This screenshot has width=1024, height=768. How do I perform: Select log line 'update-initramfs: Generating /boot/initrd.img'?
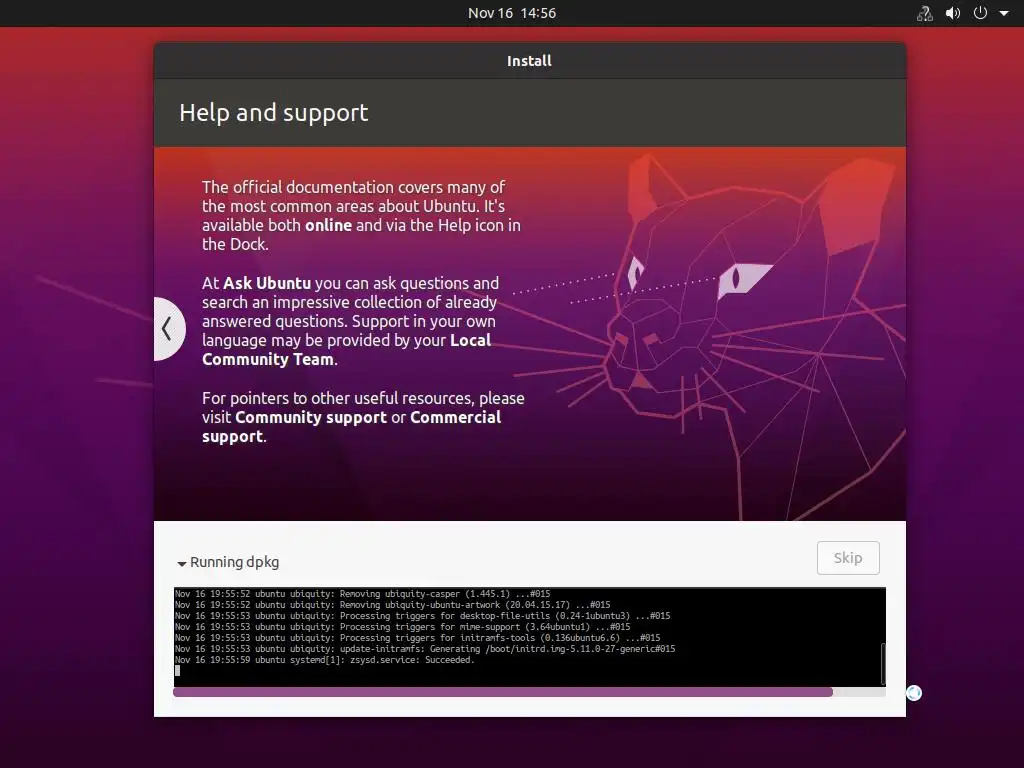[x=425, y=649]
